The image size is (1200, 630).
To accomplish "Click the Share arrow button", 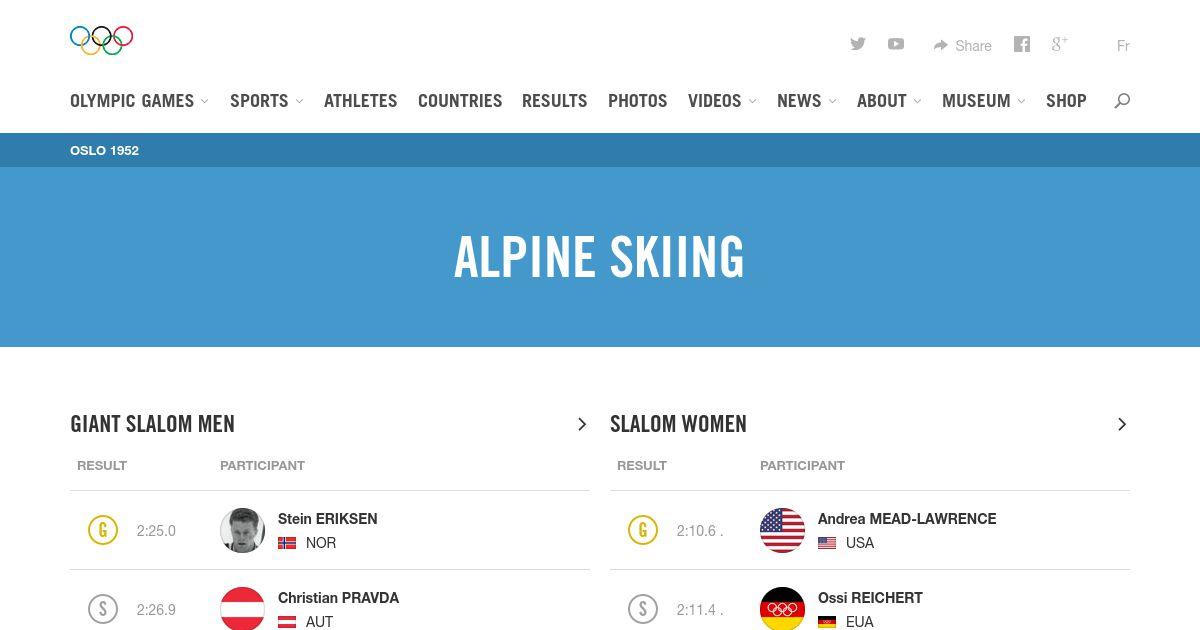I will [962, 45].
